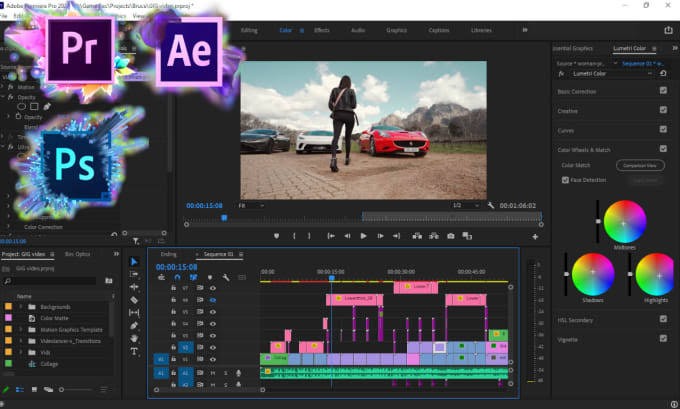Toggle Vignette checkbox
The height and width of the screenshot is (409, 680).
click(663, 338)
